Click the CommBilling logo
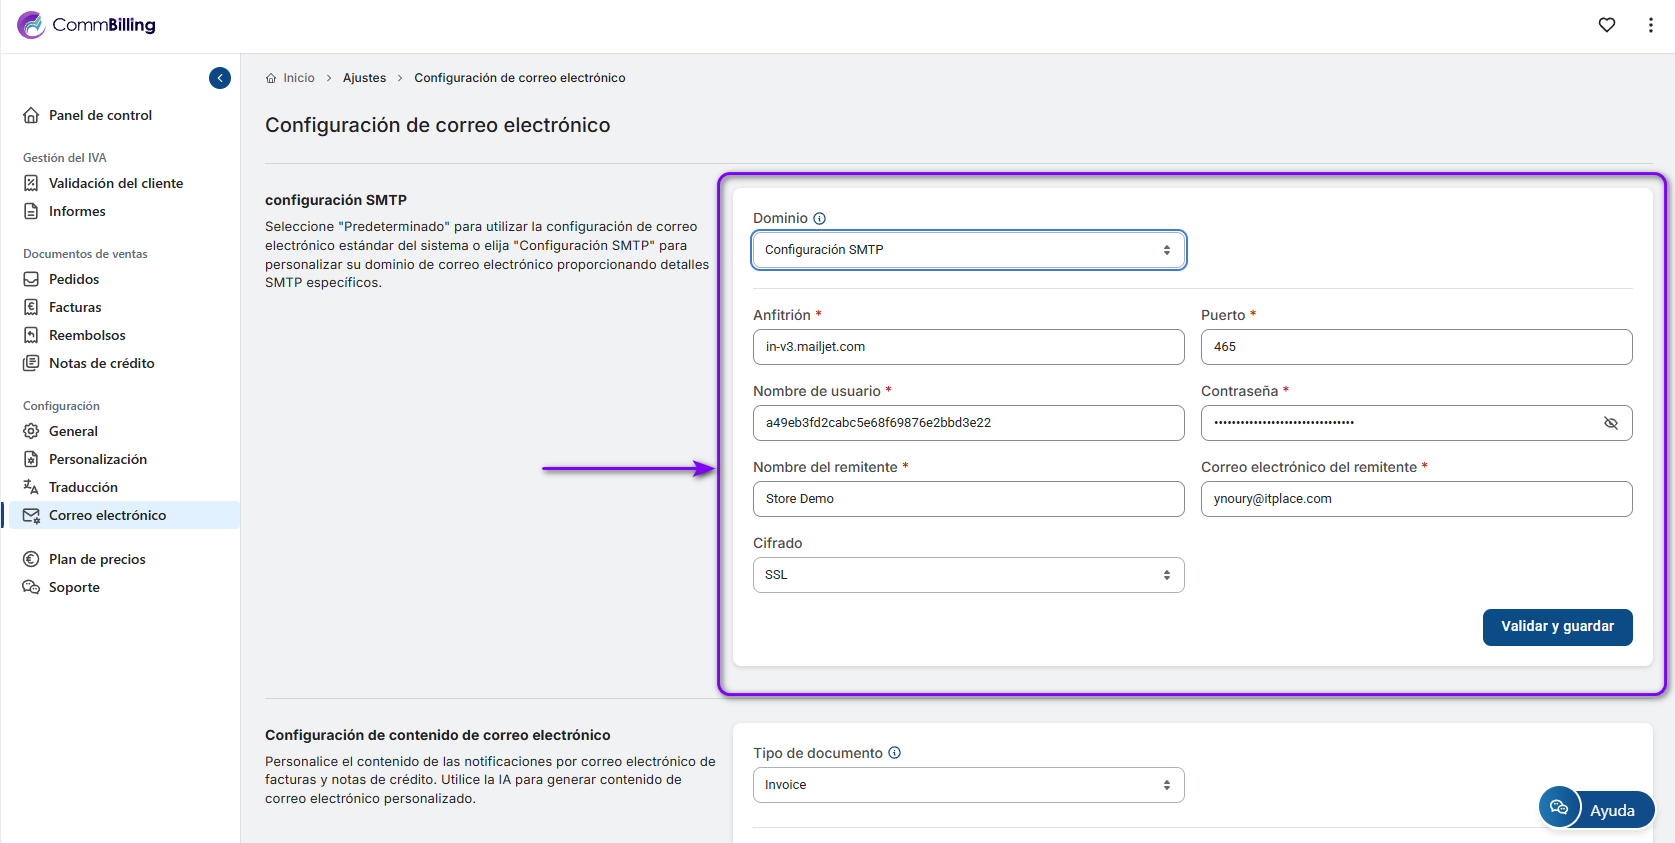The height and width of the screenshot is (843, 1675). 87,25
